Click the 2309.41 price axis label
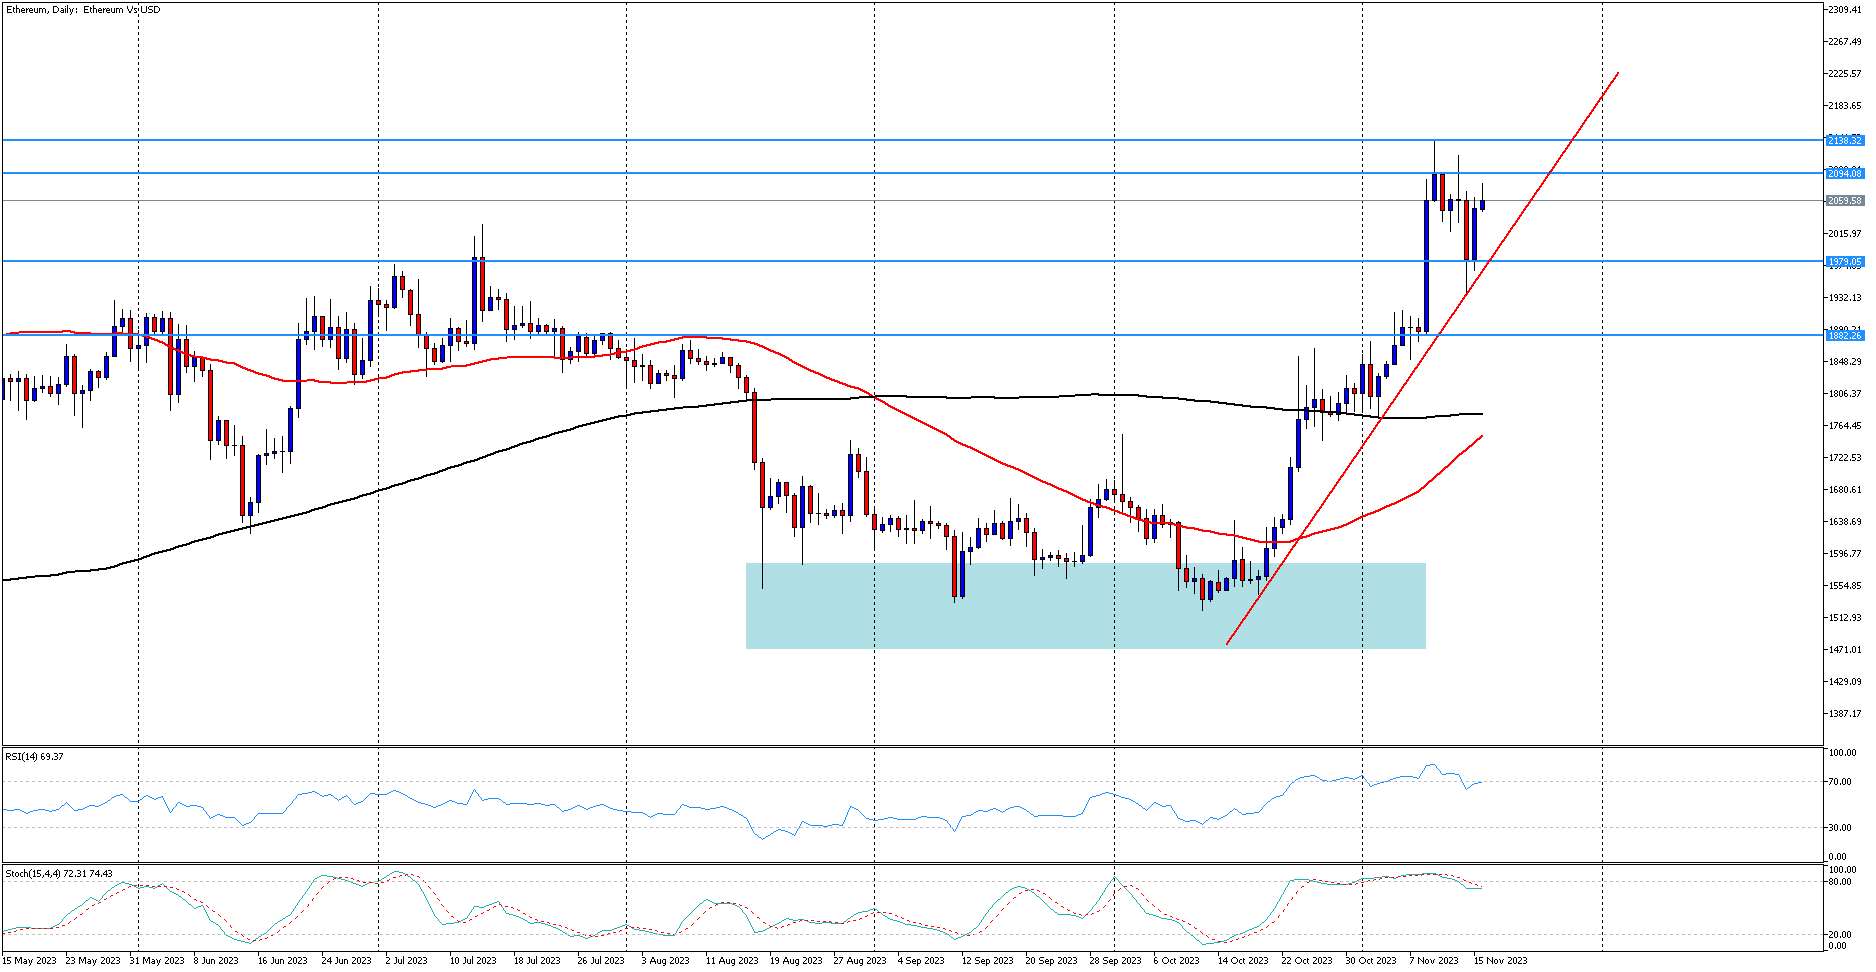Image resolution: width=1876 pixels, height=972 pixels. pyautogui.click(x=1845, y=10)
